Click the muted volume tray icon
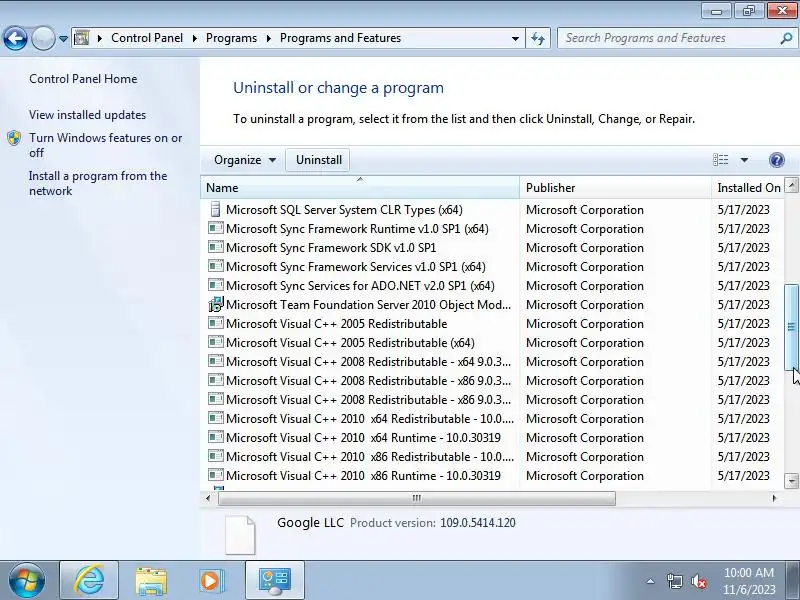 tap(698, 581)
